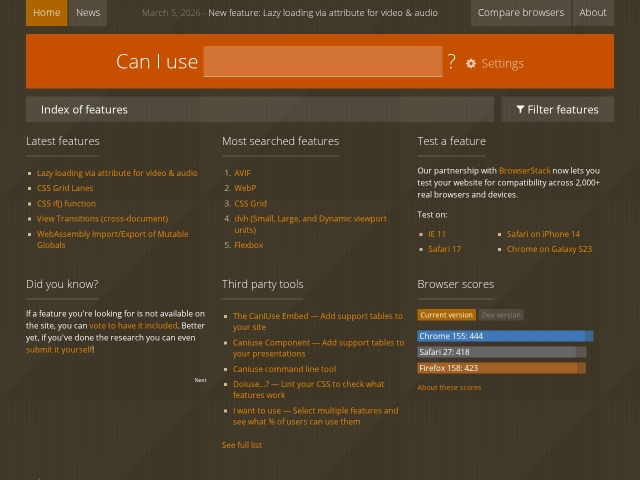Image resolution: width=640 pixels, height=480 pixels.
Task: Go to the Home tab
Action: tap(47, 13)
